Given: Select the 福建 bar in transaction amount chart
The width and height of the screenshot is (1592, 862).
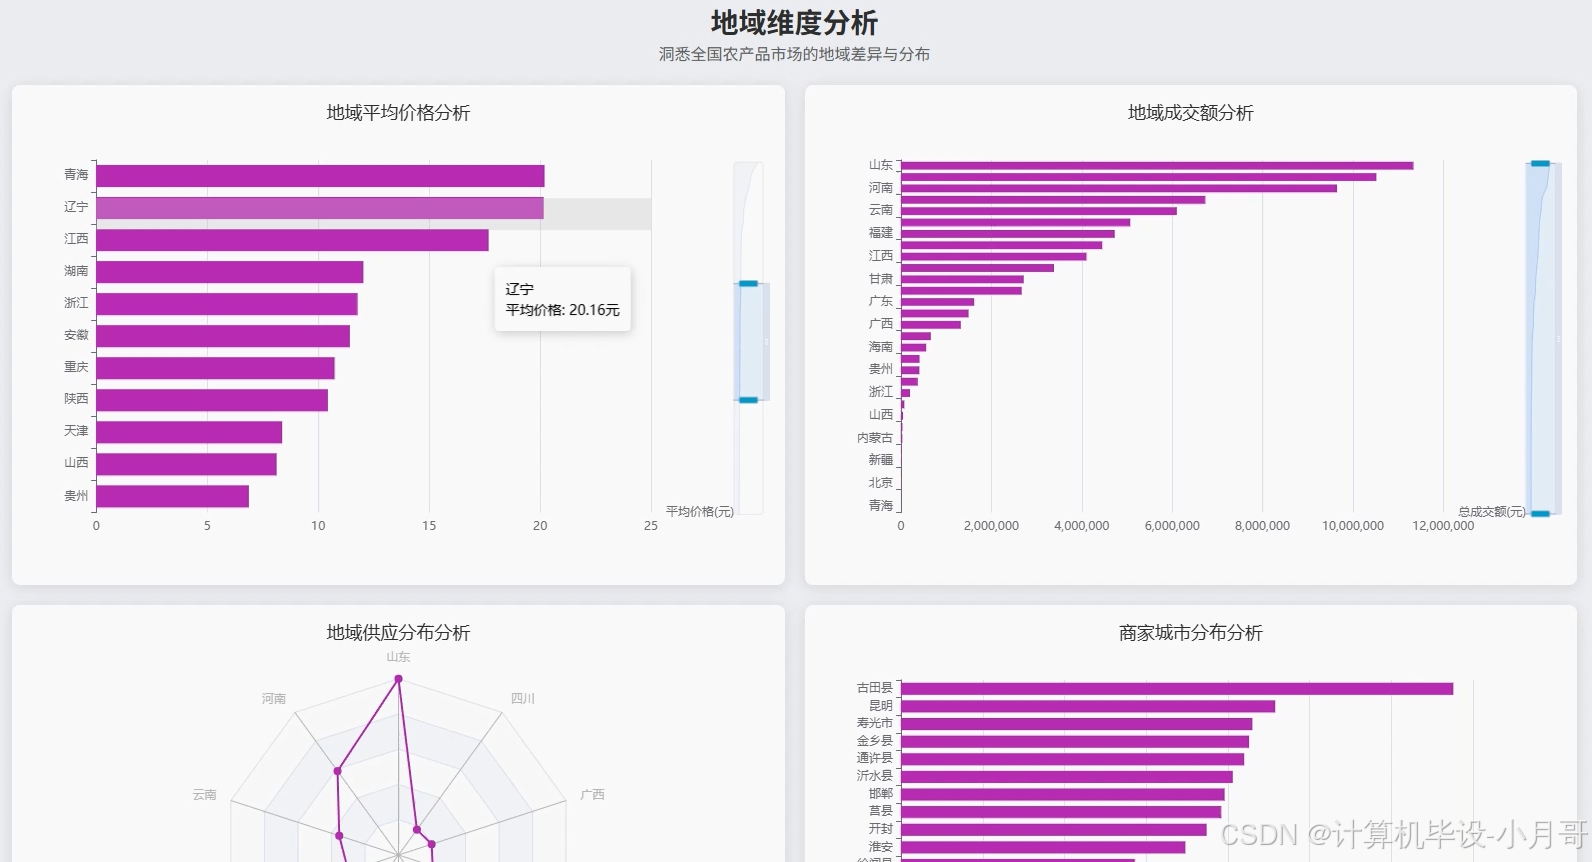Looking at the screenshot, I should pyautogui.click(x=1007, y=233).
